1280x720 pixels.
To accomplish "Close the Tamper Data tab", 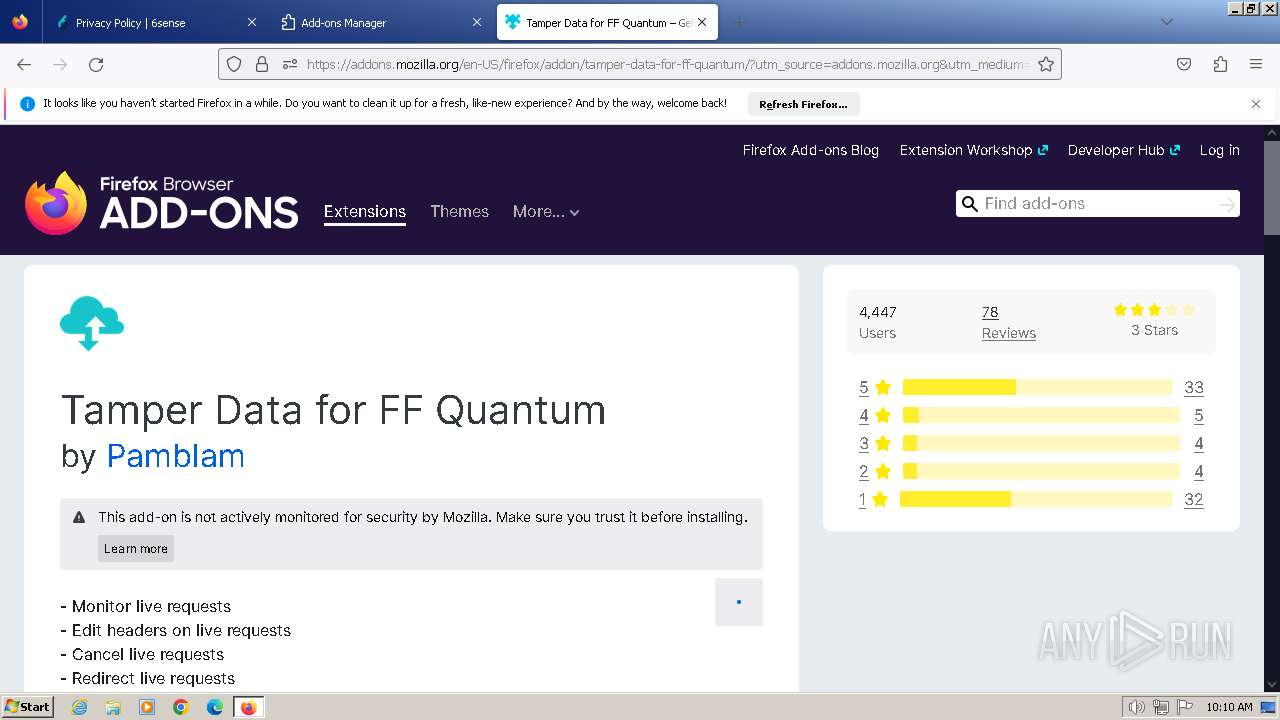I will coord(702,22).
